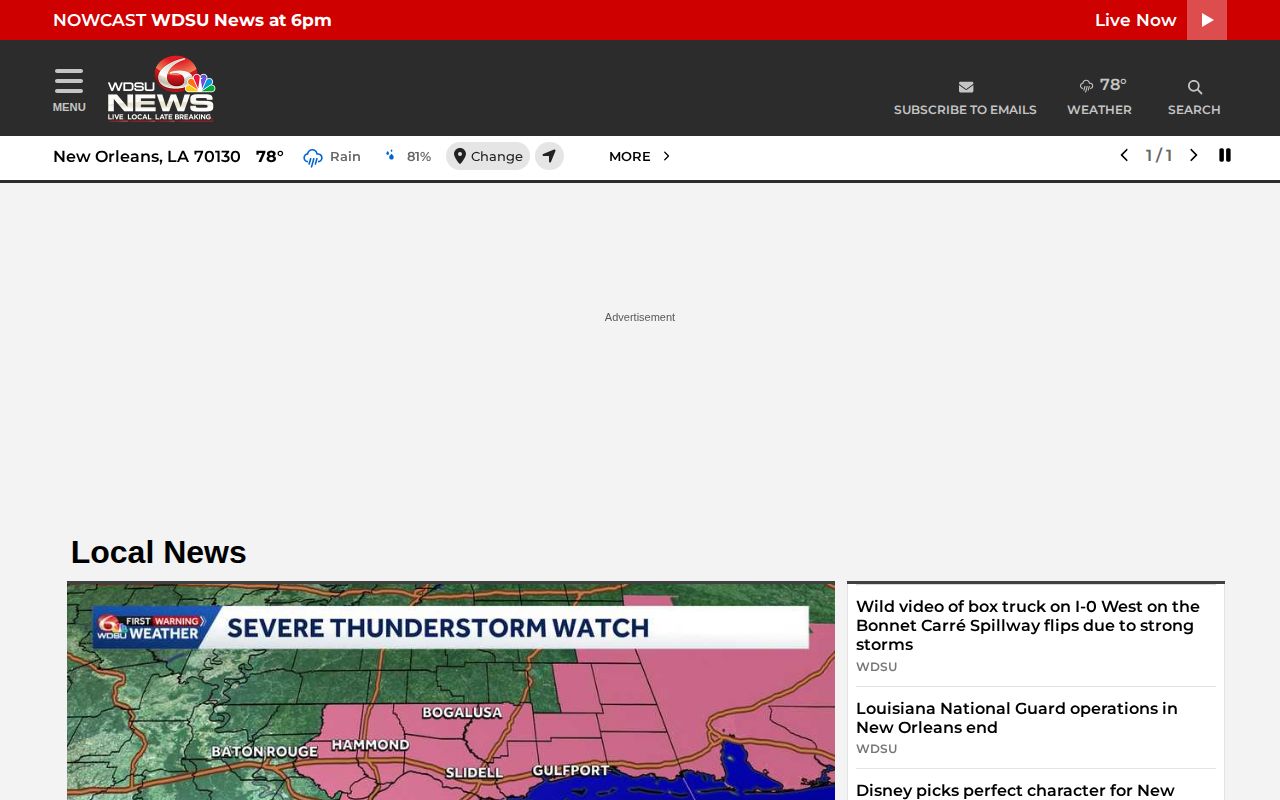Viewport: 1280px width, 800px height.
Task: Go to WDSU News logo homepage
Action: pos(161,88)
